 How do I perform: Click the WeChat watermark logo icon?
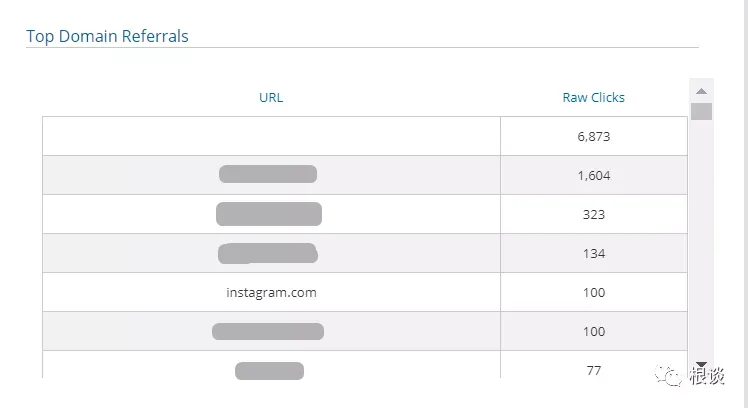(668, 376)
